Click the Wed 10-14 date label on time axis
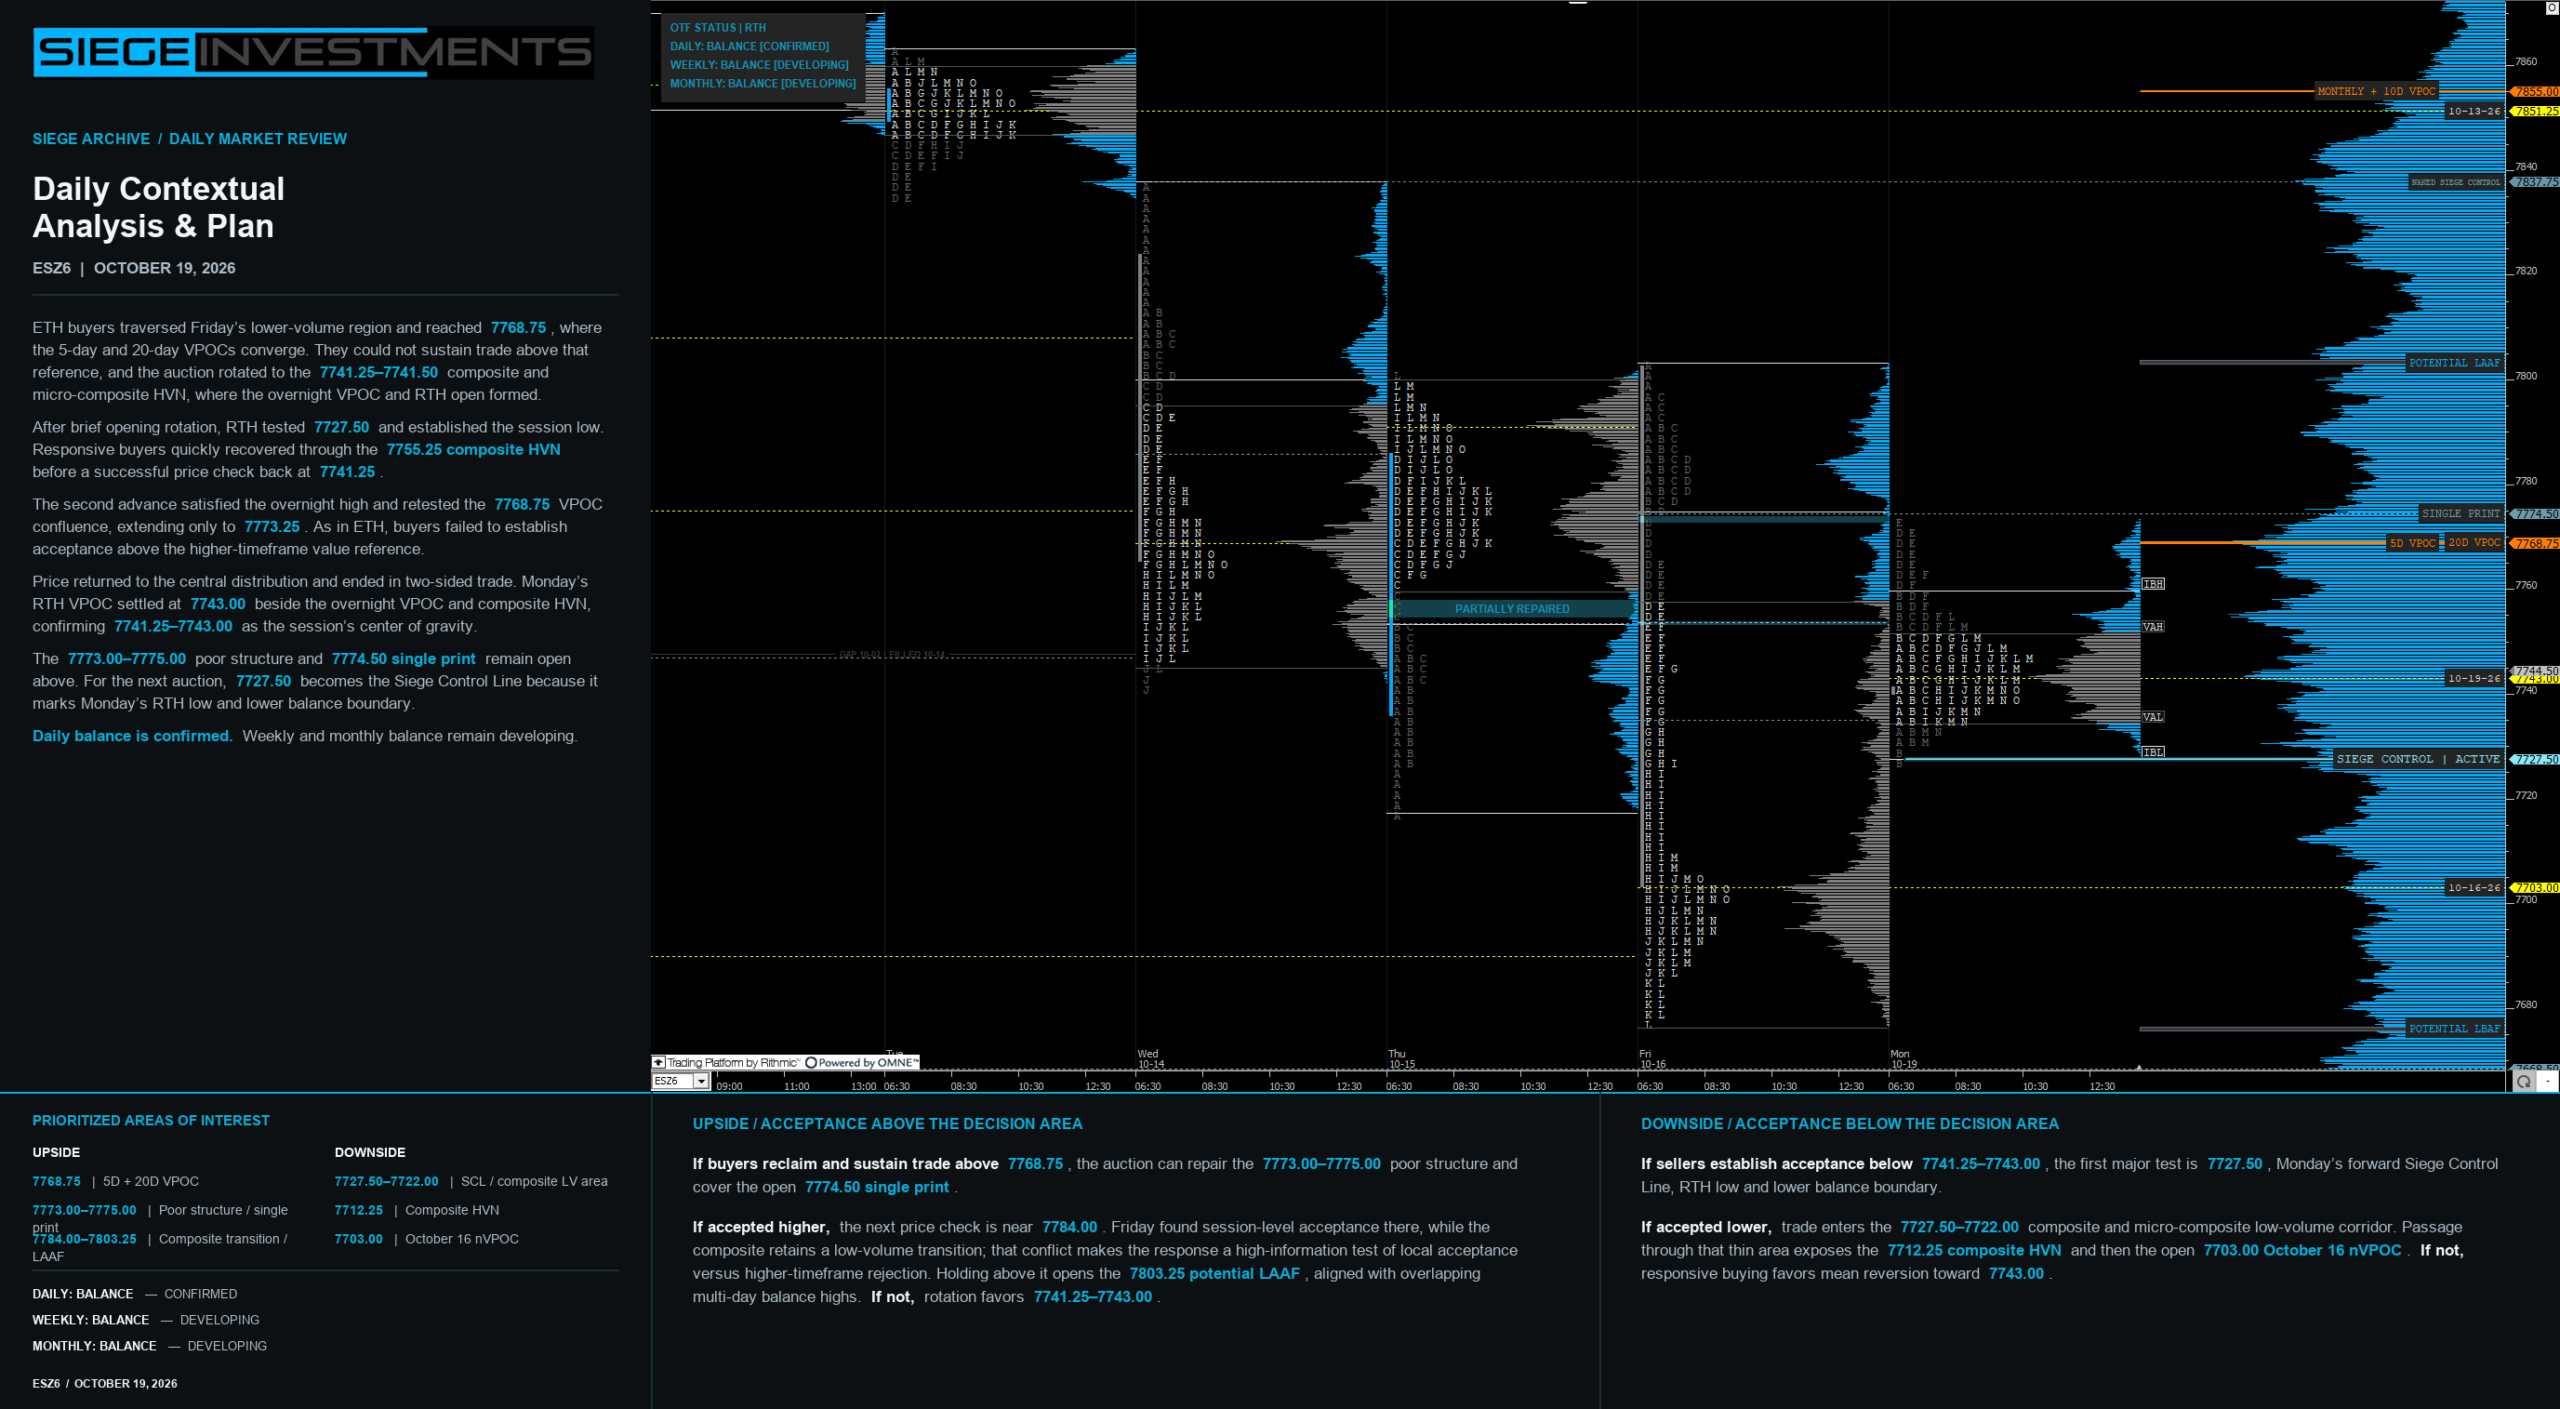Image resolution: width=2560 pixels, height=1409 pixels. (1150, 1059)
